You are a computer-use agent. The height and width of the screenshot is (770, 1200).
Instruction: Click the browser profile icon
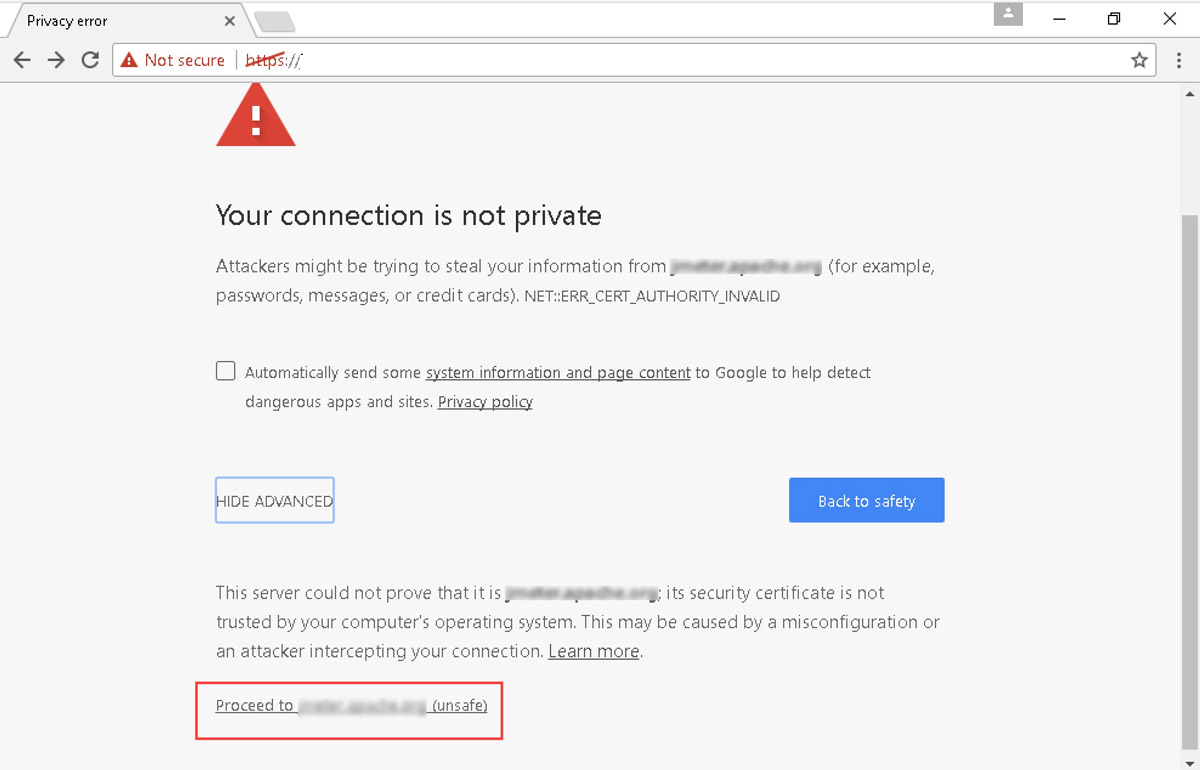[1007, 14]
